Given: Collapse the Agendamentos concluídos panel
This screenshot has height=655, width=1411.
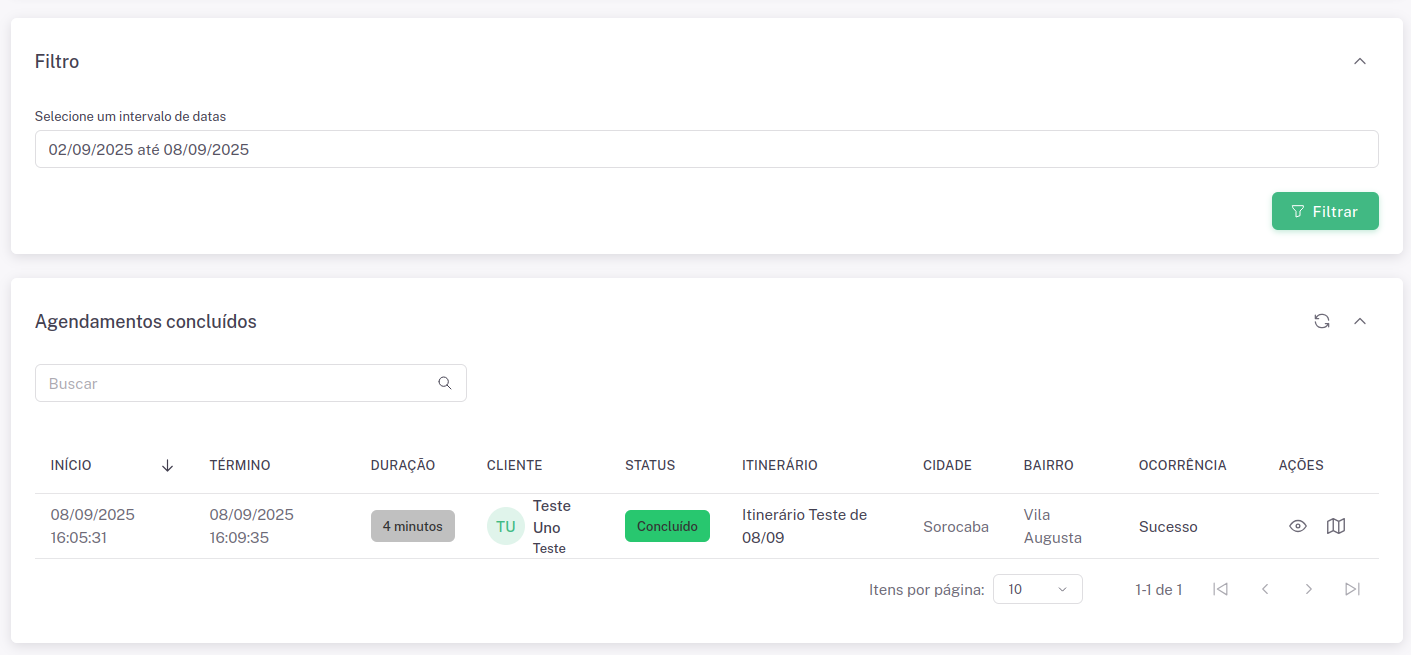Looking at the screenshot, I should coord(1359,321).
